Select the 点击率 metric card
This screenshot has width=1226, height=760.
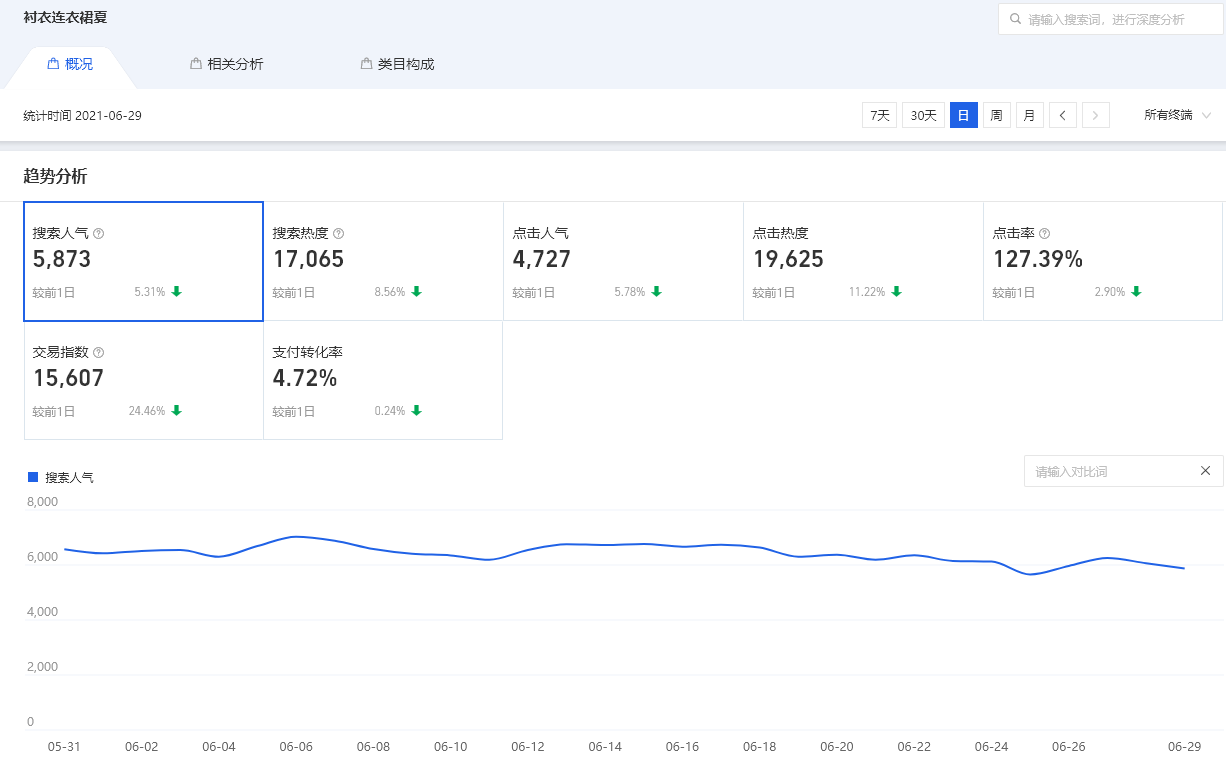click(x=1103, y=261)
